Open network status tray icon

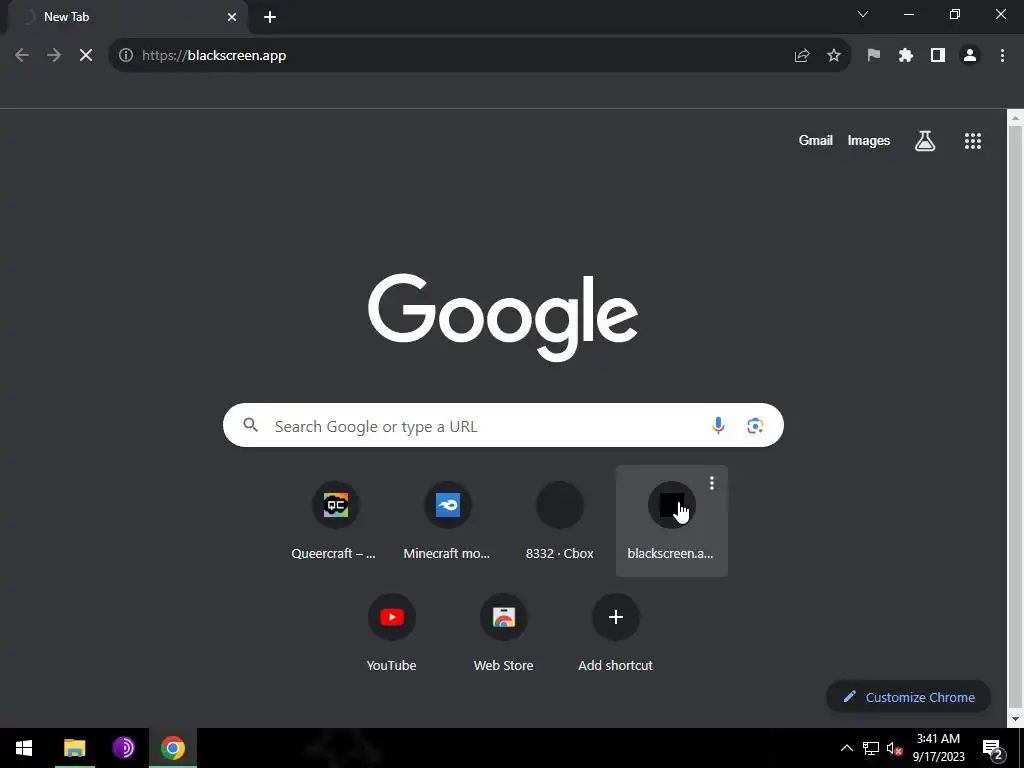(871, 748)
